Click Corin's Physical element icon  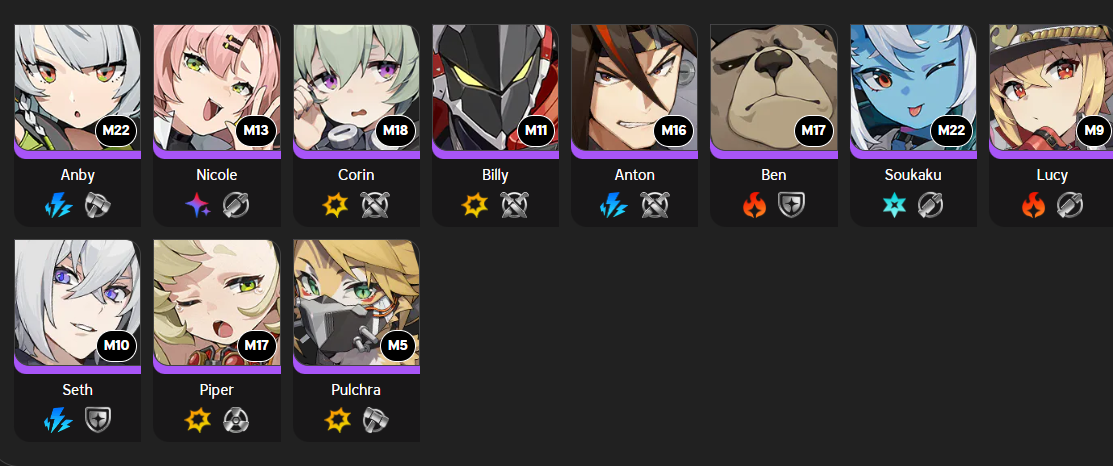click(336, 206)
